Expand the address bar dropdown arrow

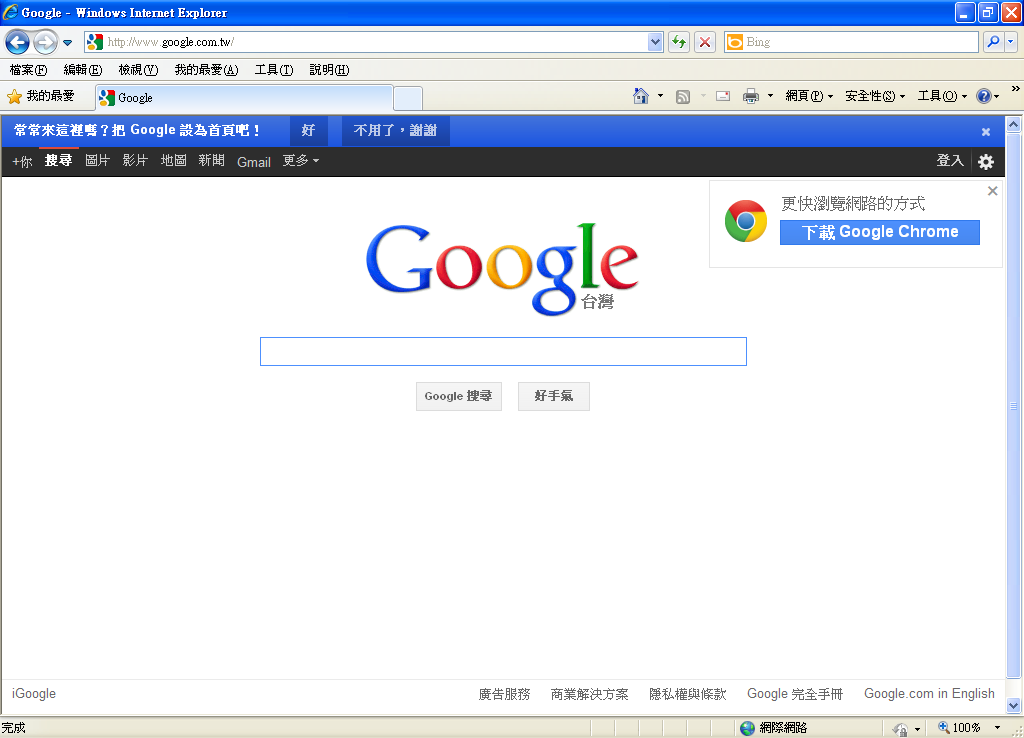point(655,42)
